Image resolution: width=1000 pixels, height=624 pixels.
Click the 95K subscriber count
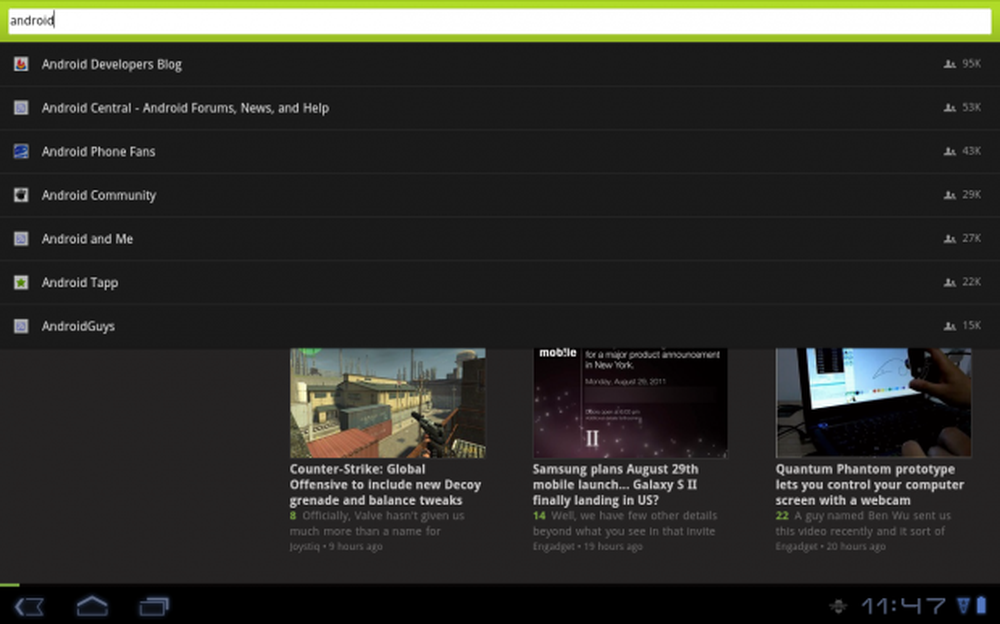point(971,63)
